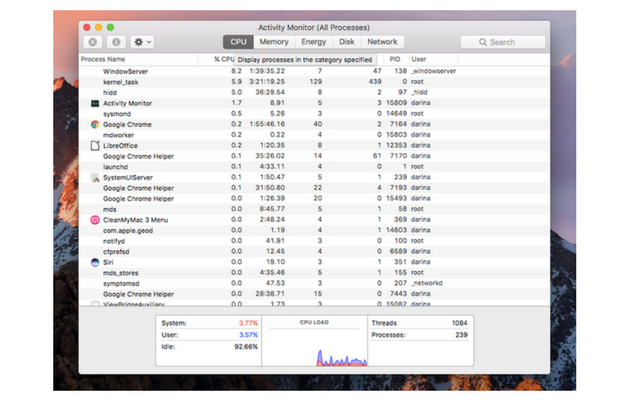Click the SystemUIServer process icon
The width and height of the screenshot is (630, 400).
(94, 177)
